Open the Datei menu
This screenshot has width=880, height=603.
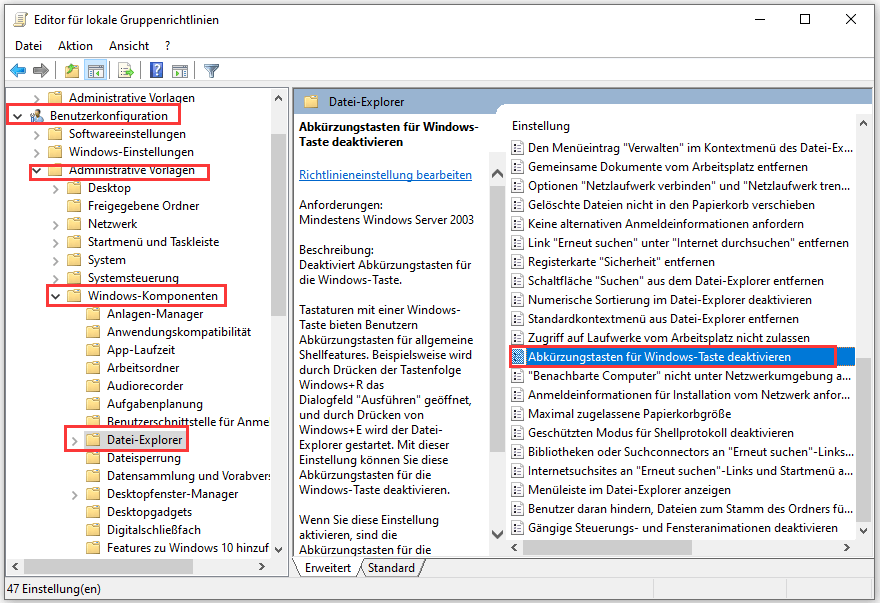(28, 45)
